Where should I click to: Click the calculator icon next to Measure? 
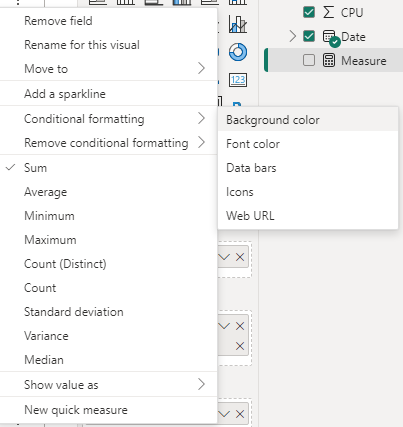pos(329,61)
